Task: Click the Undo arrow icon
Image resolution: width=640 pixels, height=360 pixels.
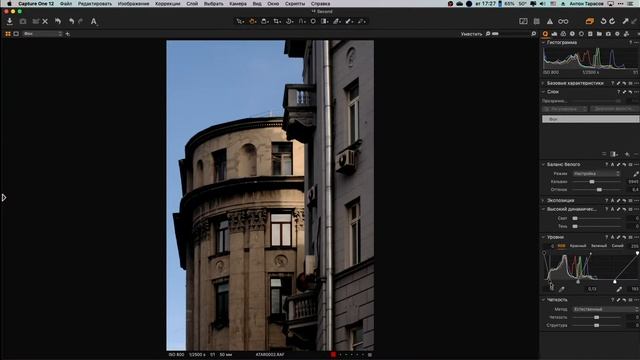Action: click(x=71, y=21)
